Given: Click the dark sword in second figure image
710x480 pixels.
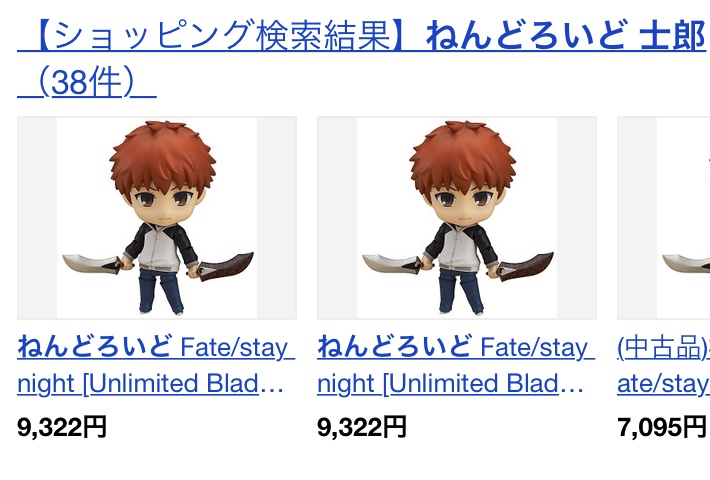Looking at the screenshot, I should (x=525, y=266).
